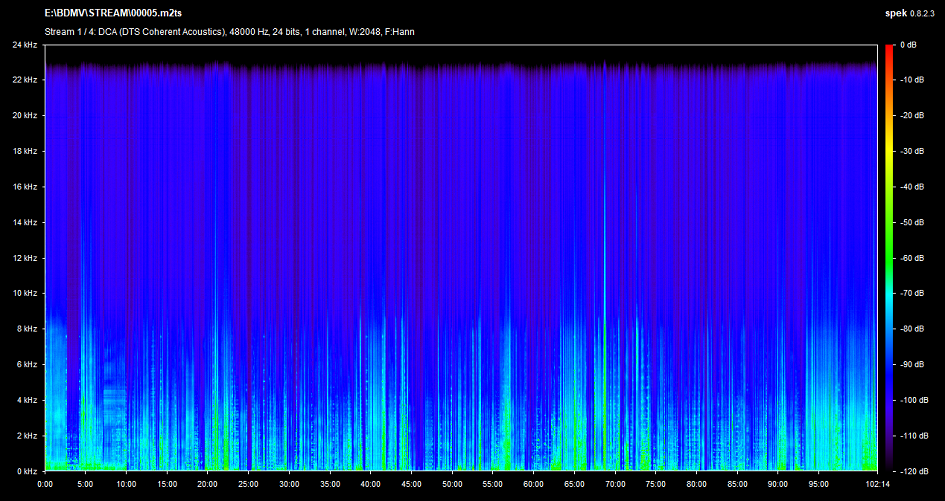The image size is (945, 501).
Task: Click the -90 dB scale label
Action: click(909, 364)
